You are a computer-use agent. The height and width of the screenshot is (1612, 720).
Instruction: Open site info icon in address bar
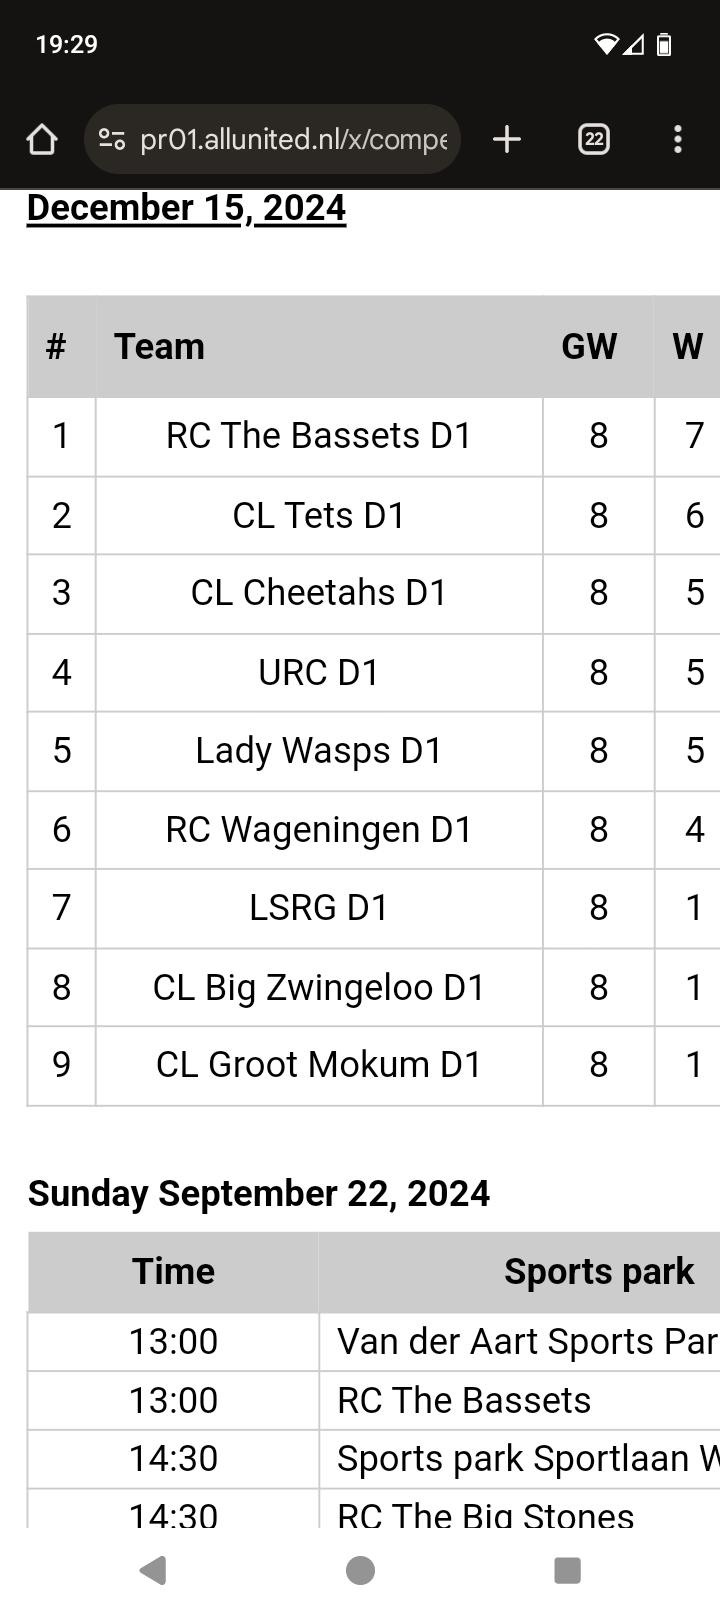112,139
